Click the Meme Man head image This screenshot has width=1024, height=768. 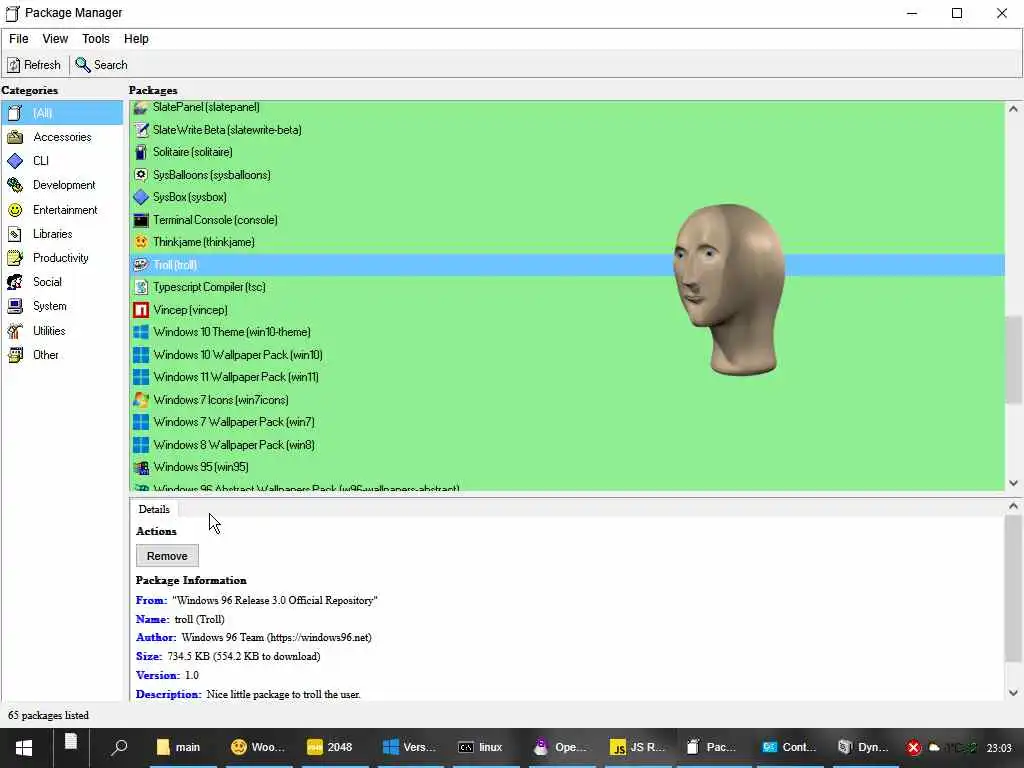(729, 289)
